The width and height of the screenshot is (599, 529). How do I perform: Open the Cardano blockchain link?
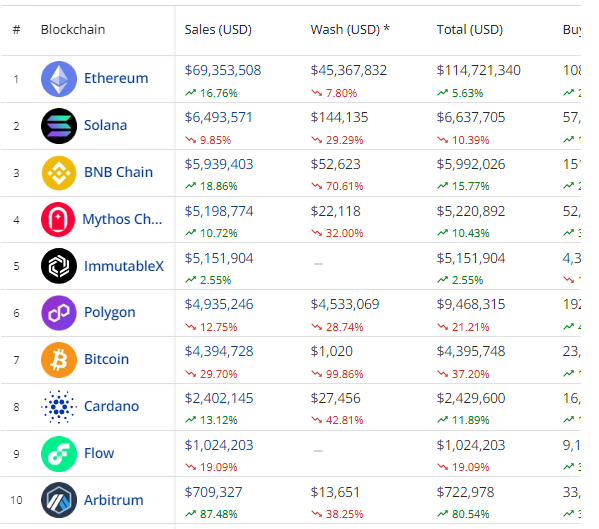112,406
